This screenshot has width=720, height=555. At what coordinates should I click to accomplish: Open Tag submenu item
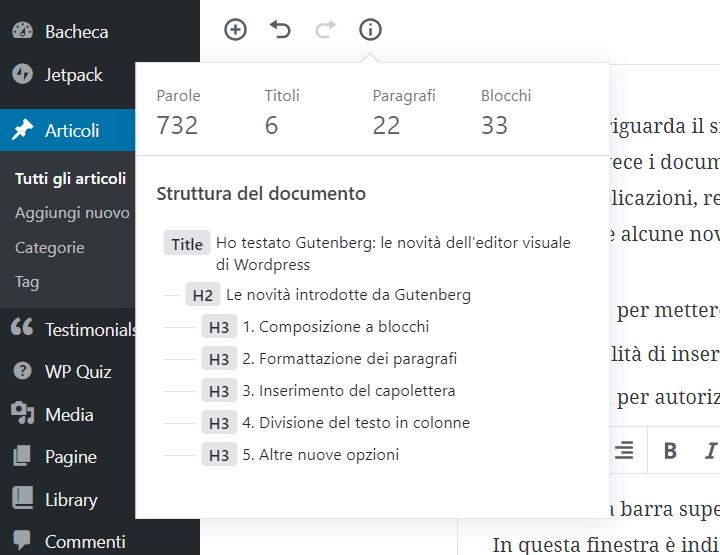pyautogui.click(x=27, y=282)
